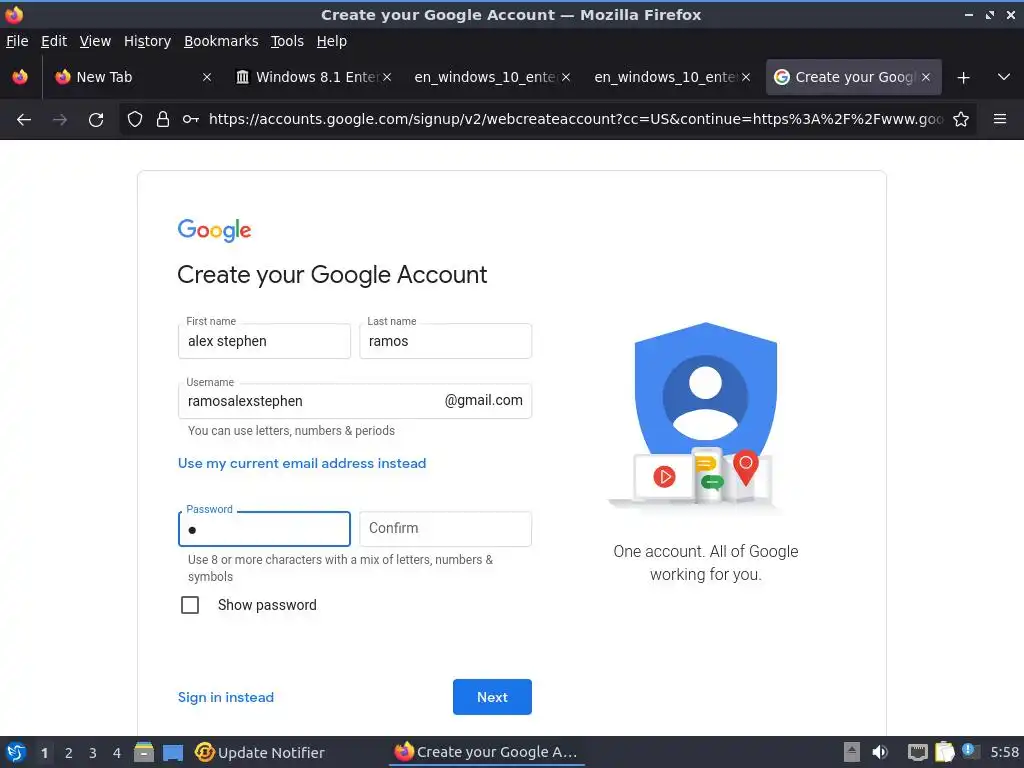The image size is (1024, 768).
Task: Open the file manager taskbar icon
Action: pos(144,752)
